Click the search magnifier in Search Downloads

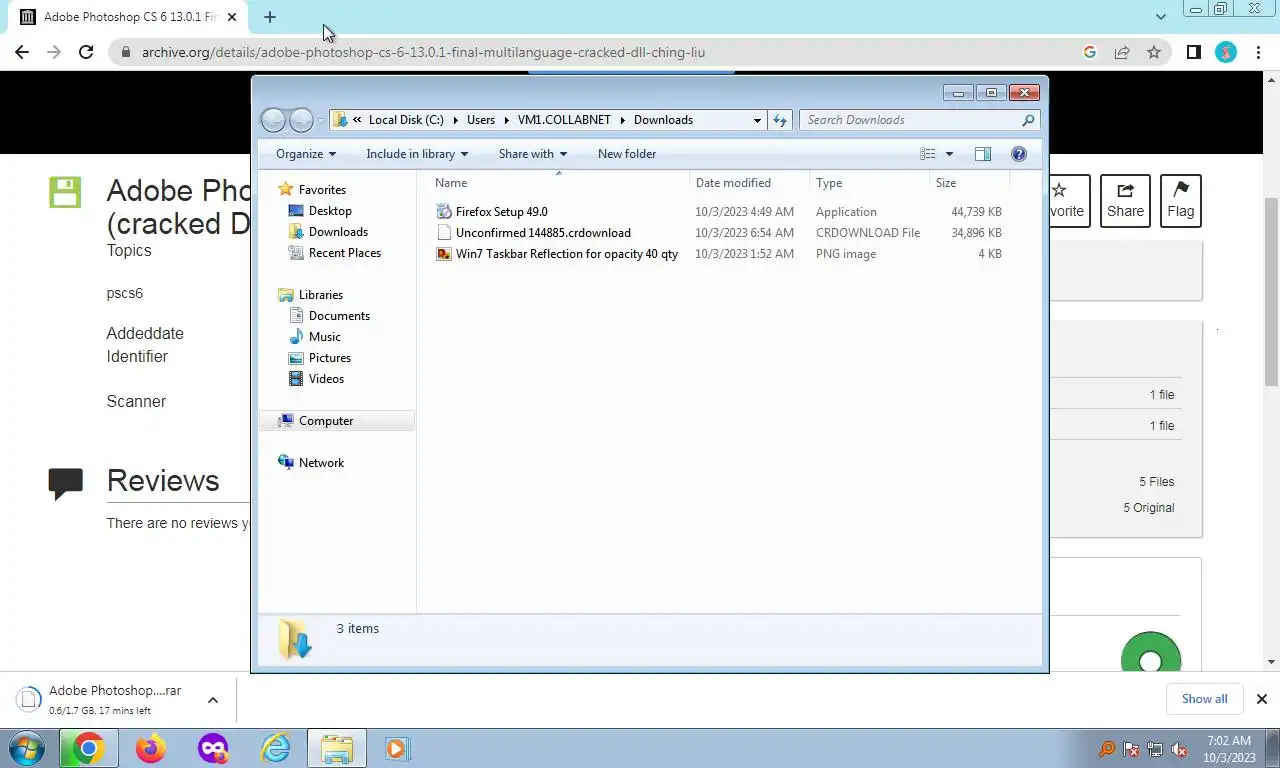1028,120
